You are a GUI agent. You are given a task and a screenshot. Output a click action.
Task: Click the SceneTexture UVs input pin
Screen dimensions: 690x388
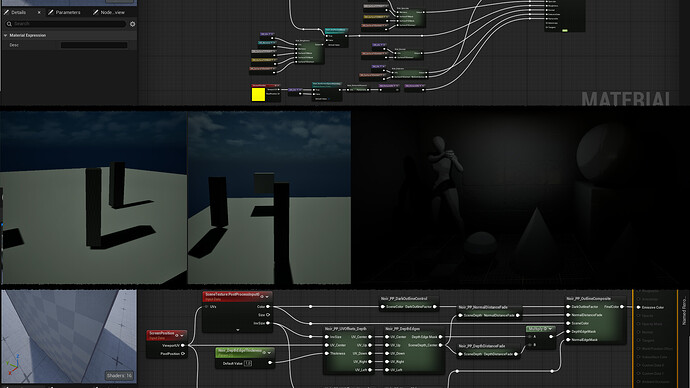point(207,307)
